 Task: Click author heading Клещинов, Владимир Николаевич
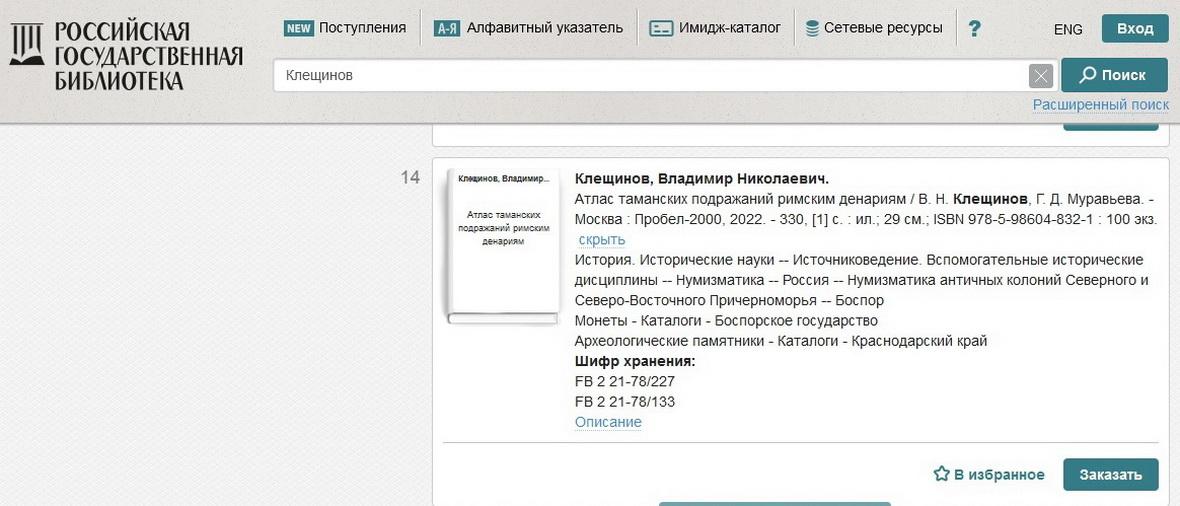701,178
